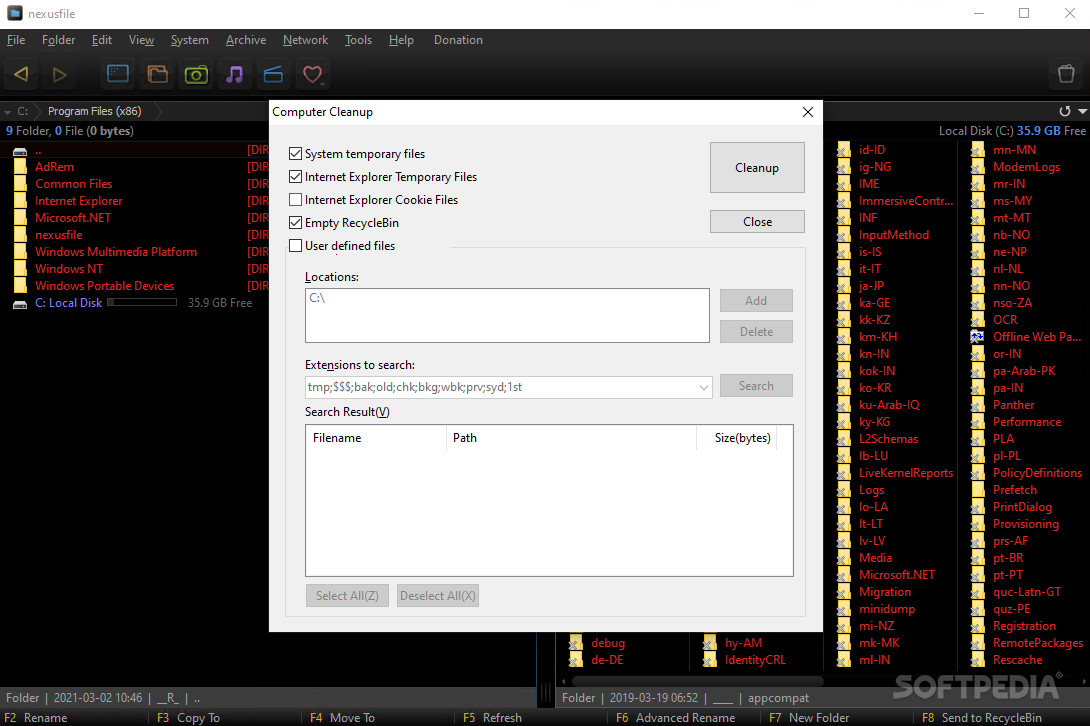Open the Archive menu
1090x726 pixels.
[x=246, y=40]
